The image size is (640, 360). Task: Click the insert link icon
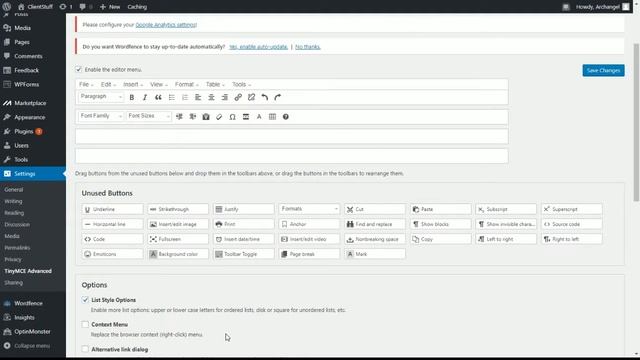pyautogui.click(x=238, y=97)
